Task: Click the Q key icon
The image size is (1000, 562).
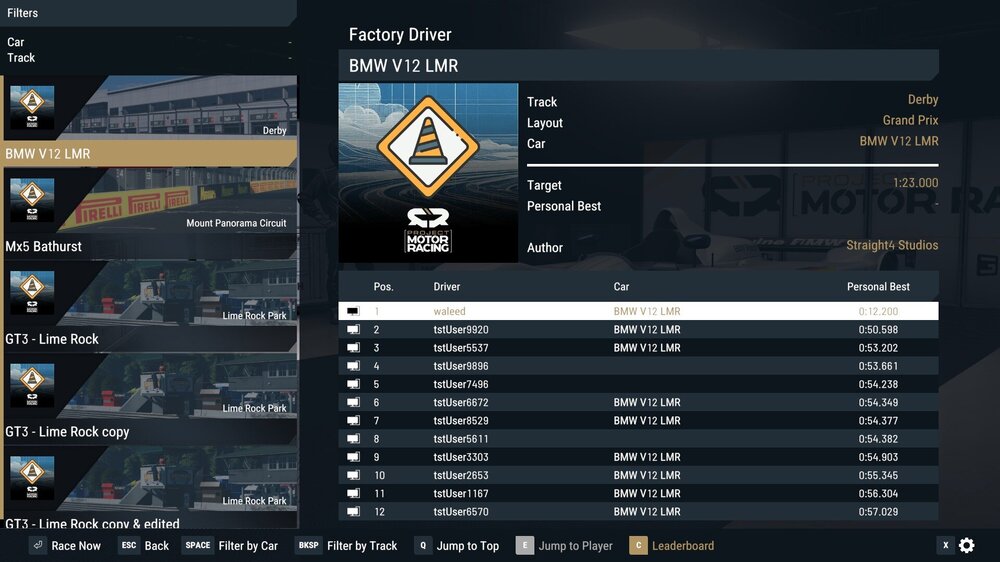Action: click(x=423, y=545)
